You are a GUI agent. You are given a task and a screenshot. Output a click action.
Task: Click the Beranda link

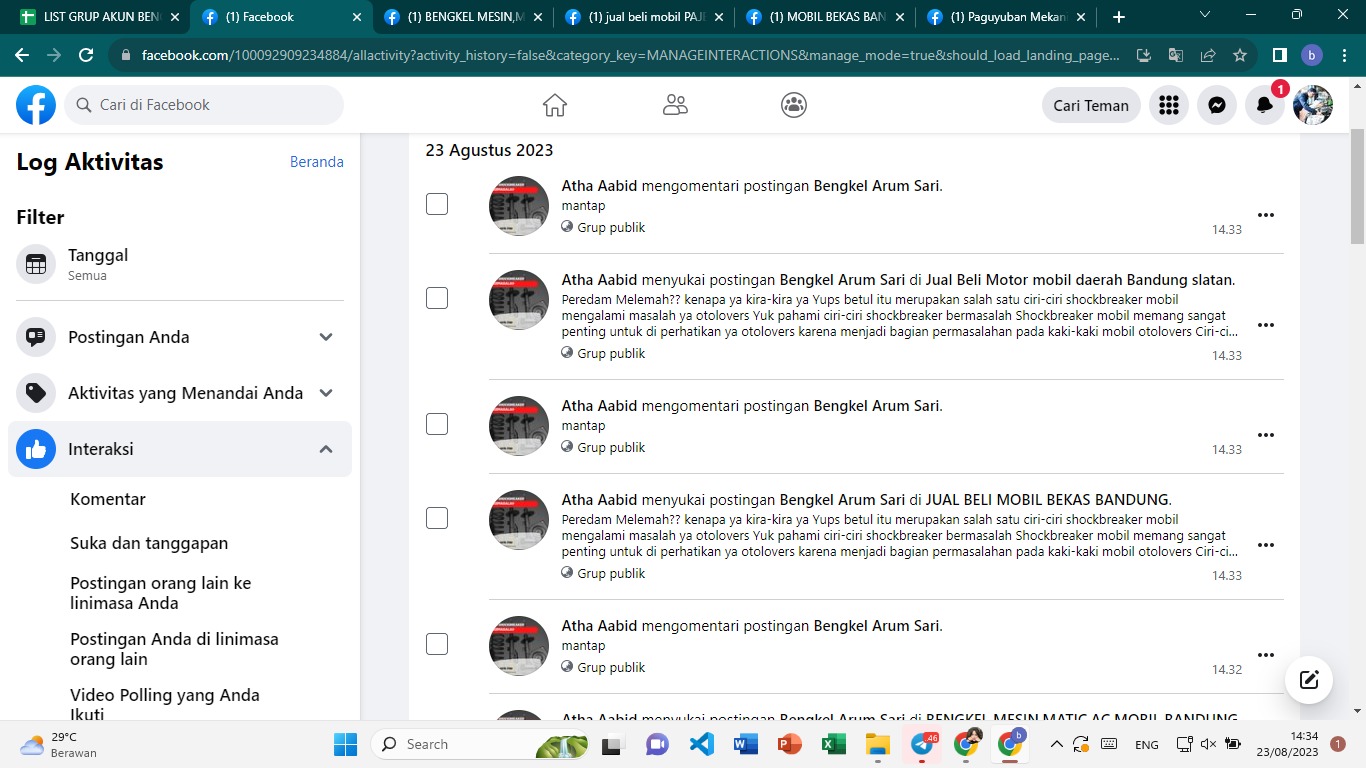coord(317,162)
